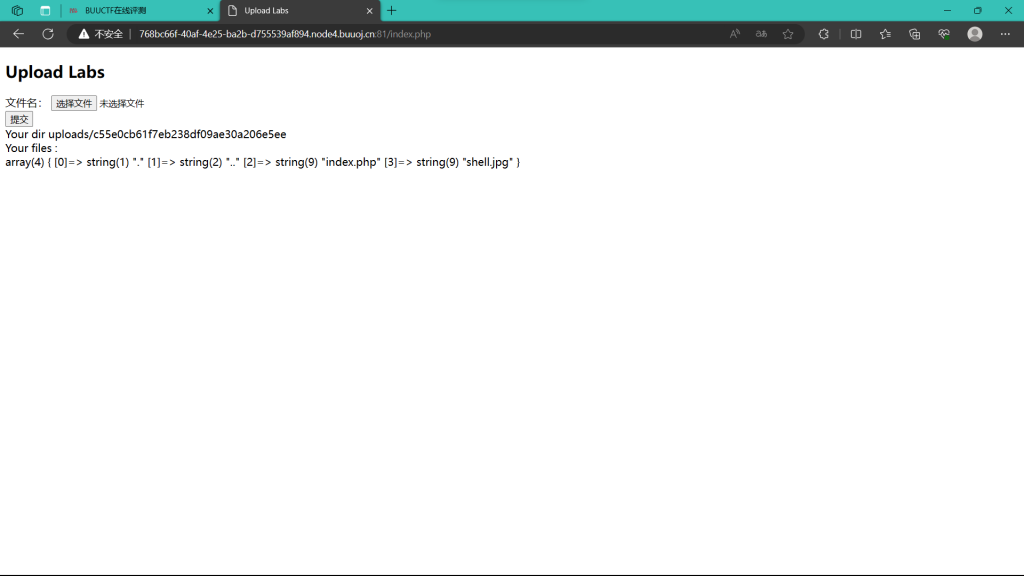Image resolution: width=1024 pixels, height=576 pixels.
Task: Click the 未选择文件 file status text
Action: [121, 103]
